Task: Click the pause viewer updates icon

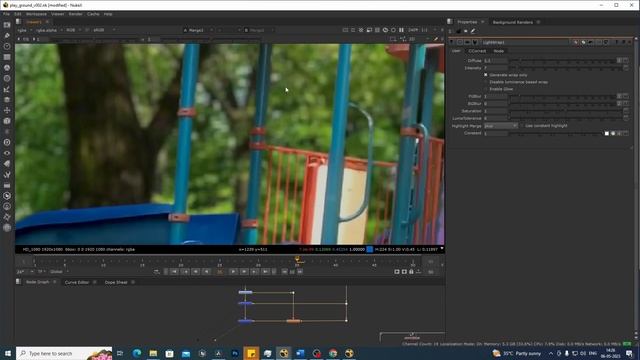Action: 401,30
